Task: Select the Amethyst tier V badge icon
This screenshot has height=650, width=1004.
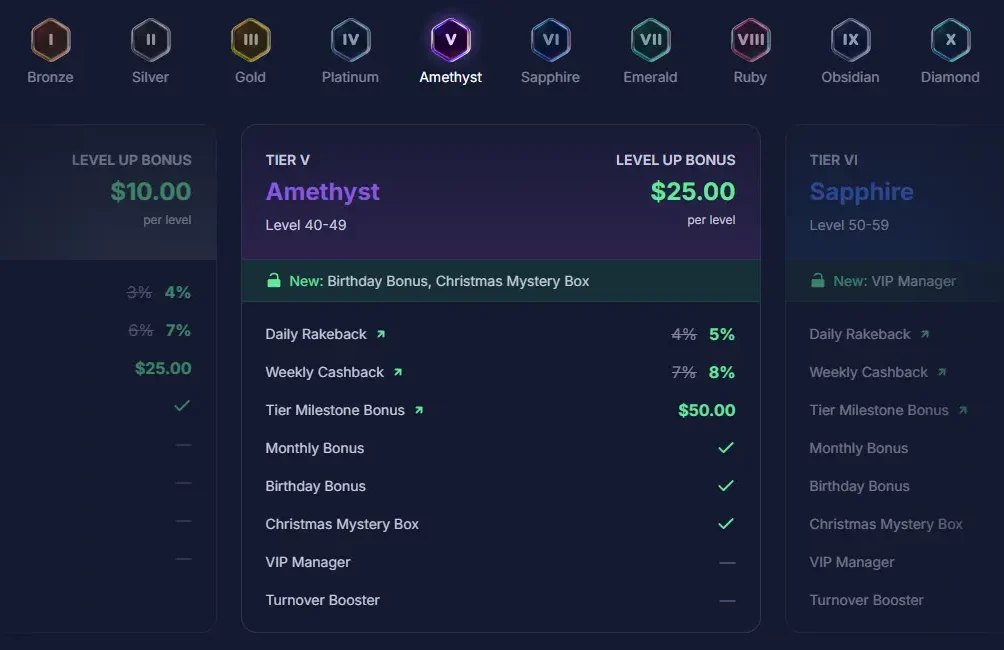Action: point(451,40)
